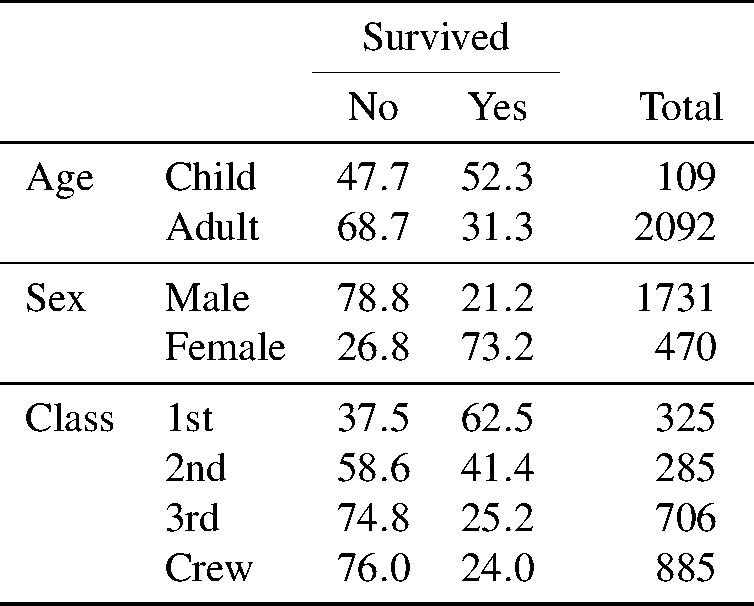Click the Child survived Yes value 52.3
Viewport: 754px width, 606px height.
[497, 178]
